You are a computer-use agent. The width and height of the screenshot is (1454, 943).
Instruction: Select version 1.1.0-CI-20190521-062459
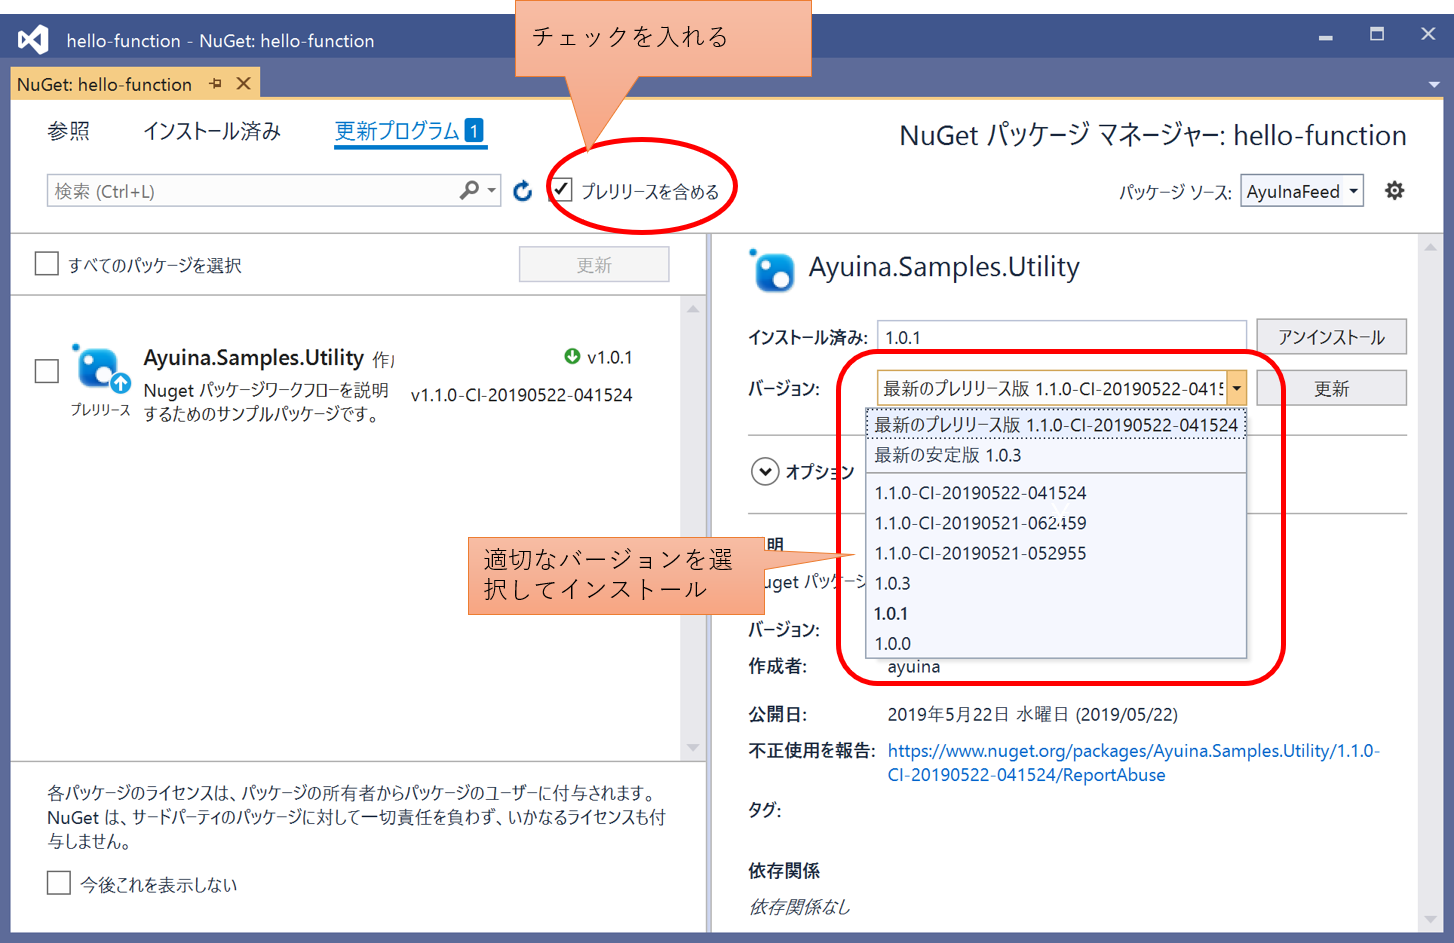point(1056,523)
